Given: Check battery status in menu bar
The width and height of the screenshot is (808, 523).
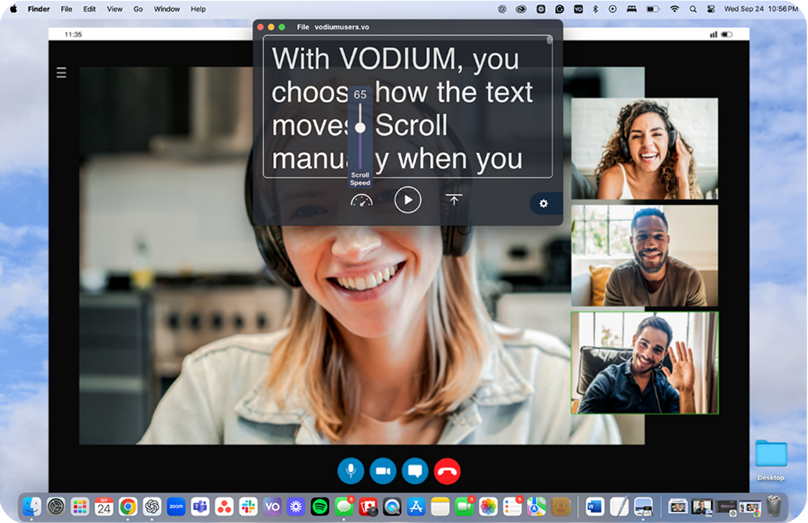Looking at the screenshot, I should tap(653, 9).
